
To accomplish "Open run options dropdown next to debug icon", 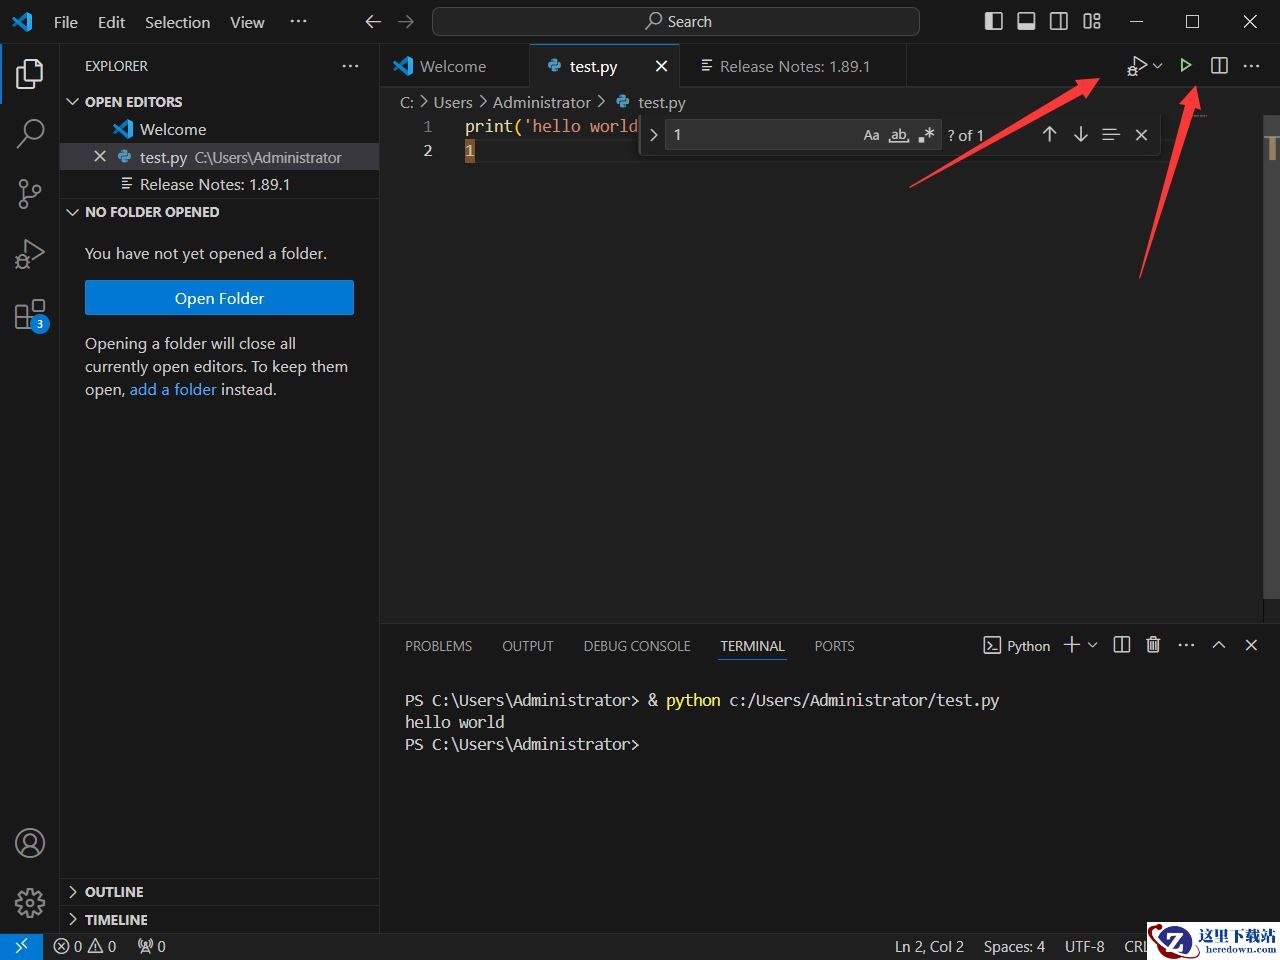I will pos(1158,66).
